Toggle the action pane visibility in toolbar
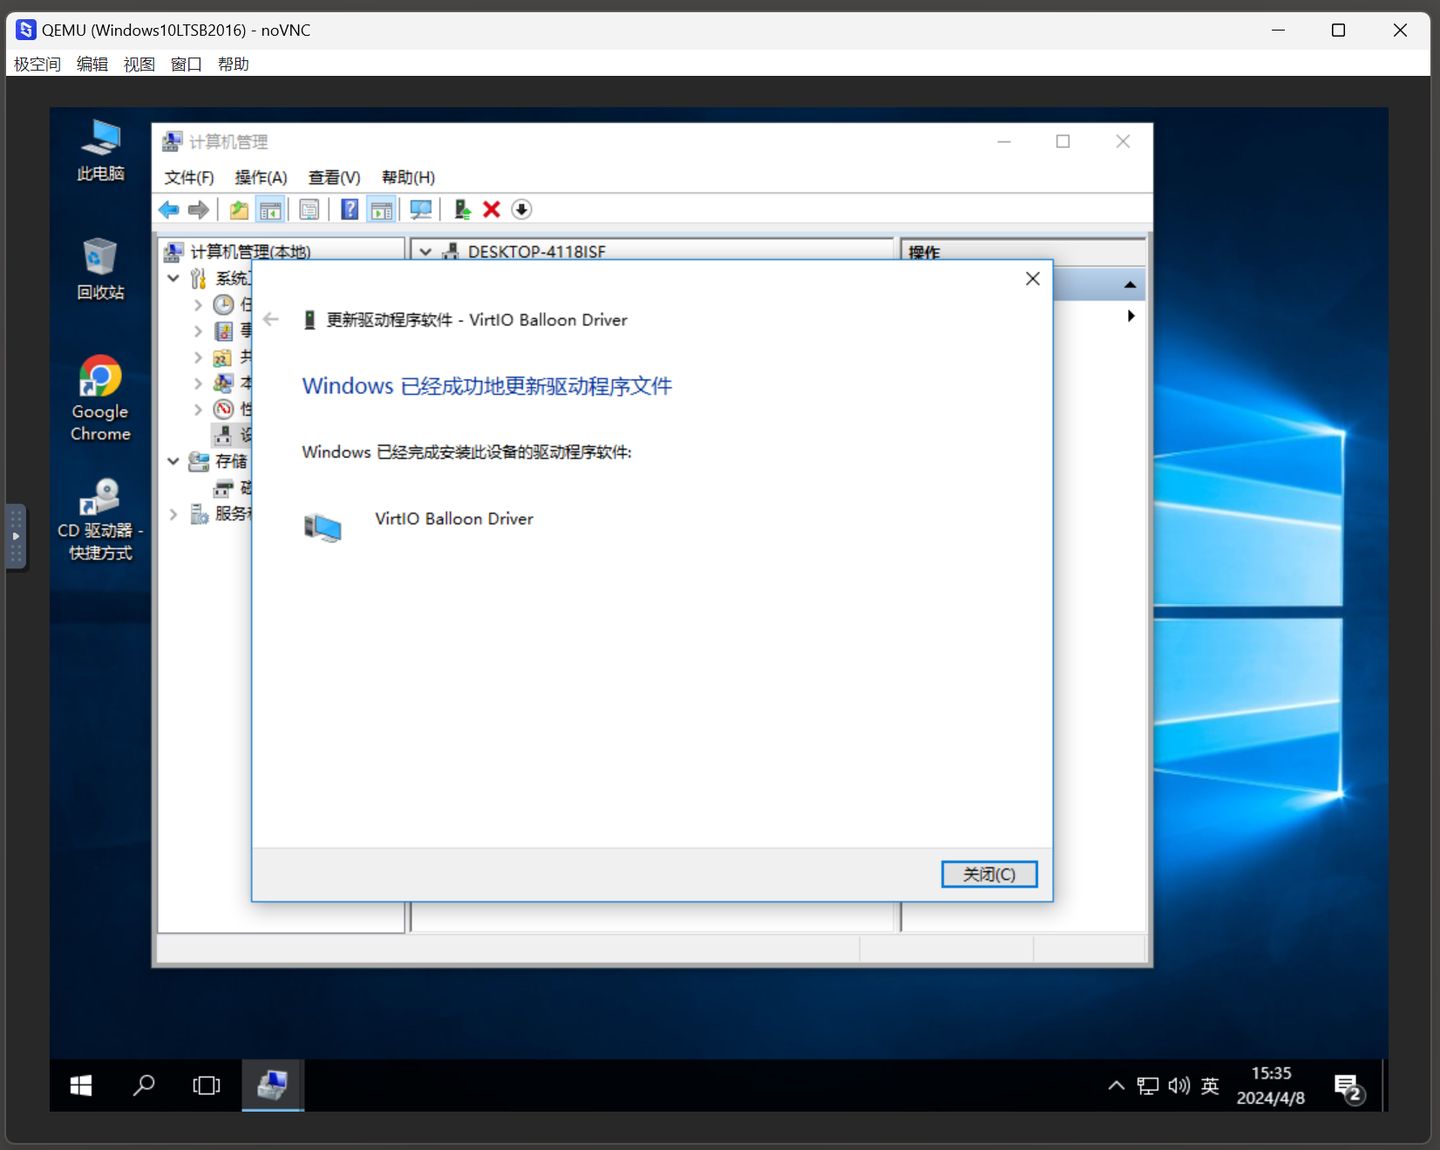The width and height of the screenshot is (1440, 1150). click(381, 209)
